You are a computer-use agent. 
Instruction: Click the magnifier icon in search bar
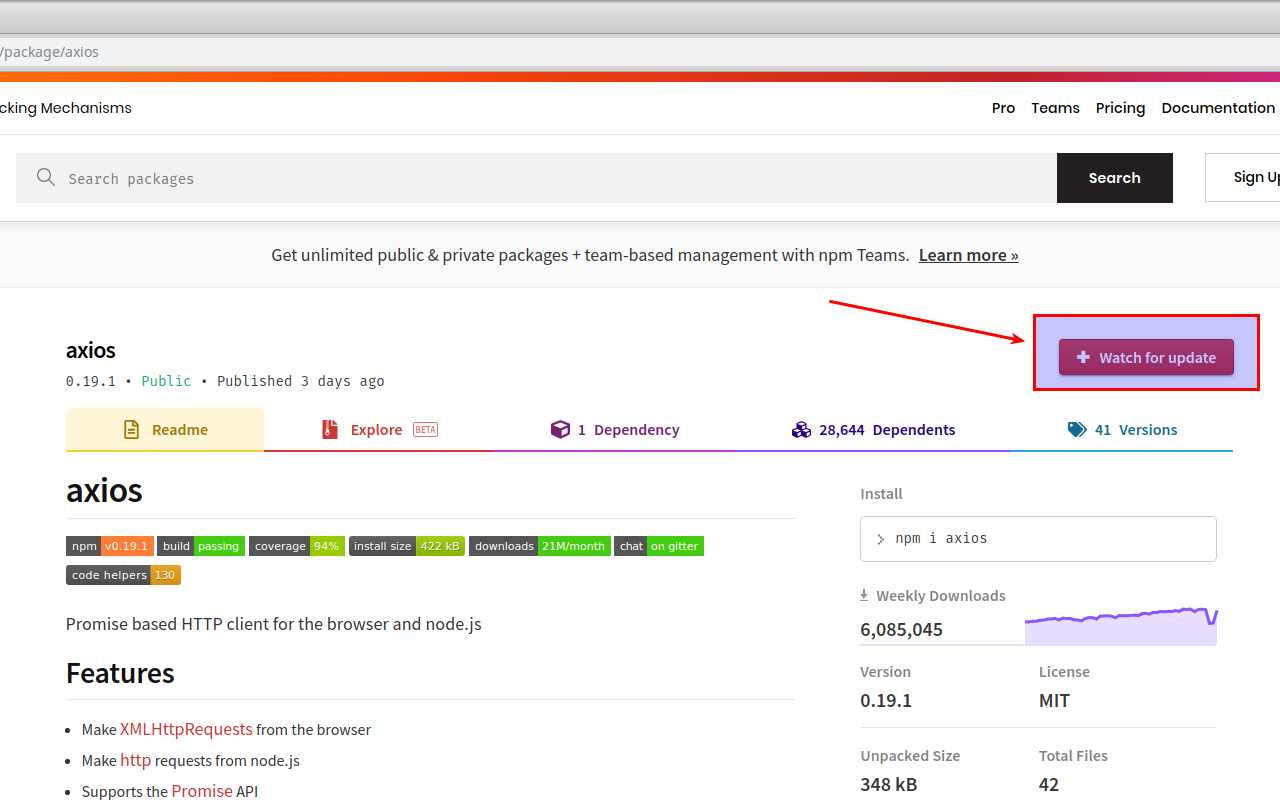(45, 177)
